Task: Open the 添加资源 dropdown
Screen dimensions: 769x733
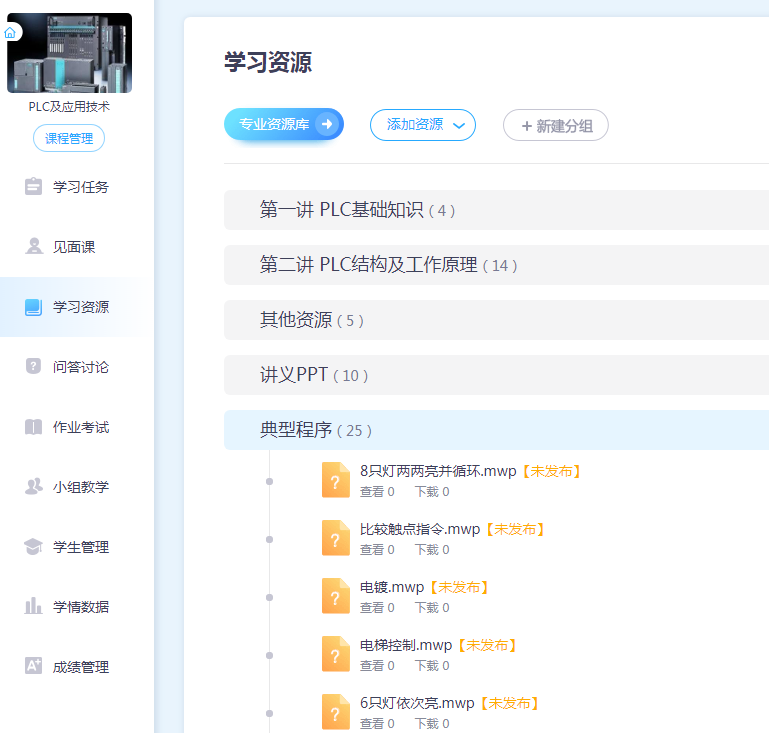Action: tap(423, 125)
